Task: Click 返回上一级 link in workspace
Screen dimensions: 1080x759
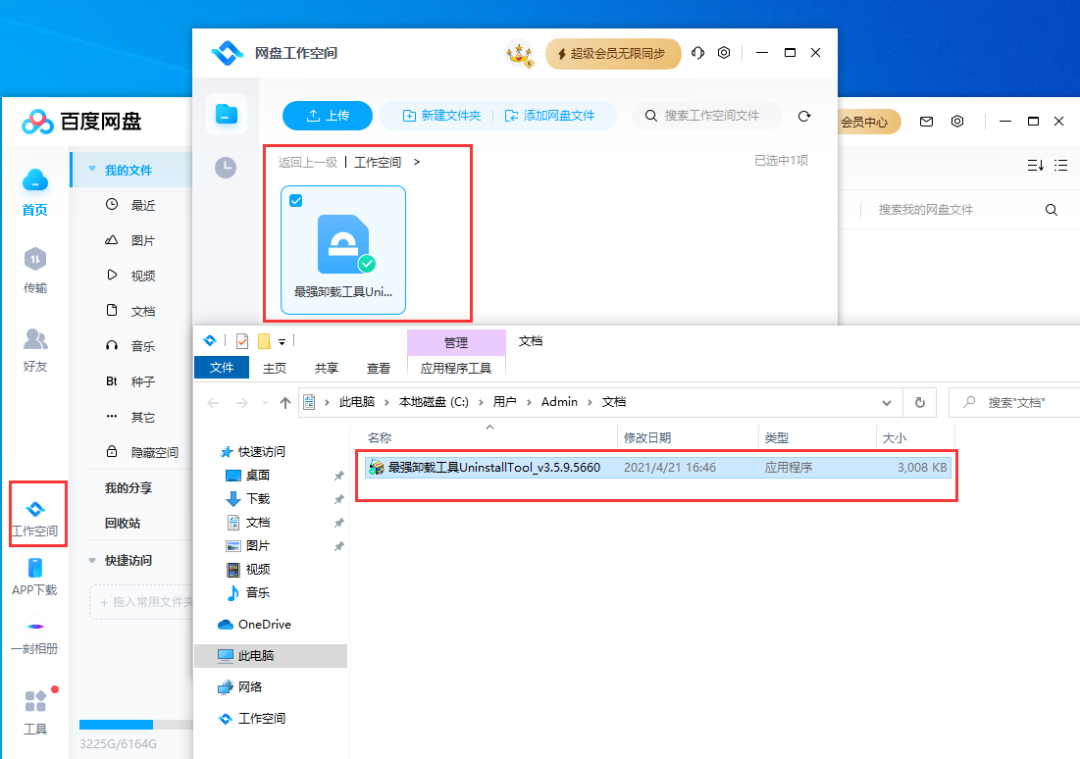Action: pos(308,162)
